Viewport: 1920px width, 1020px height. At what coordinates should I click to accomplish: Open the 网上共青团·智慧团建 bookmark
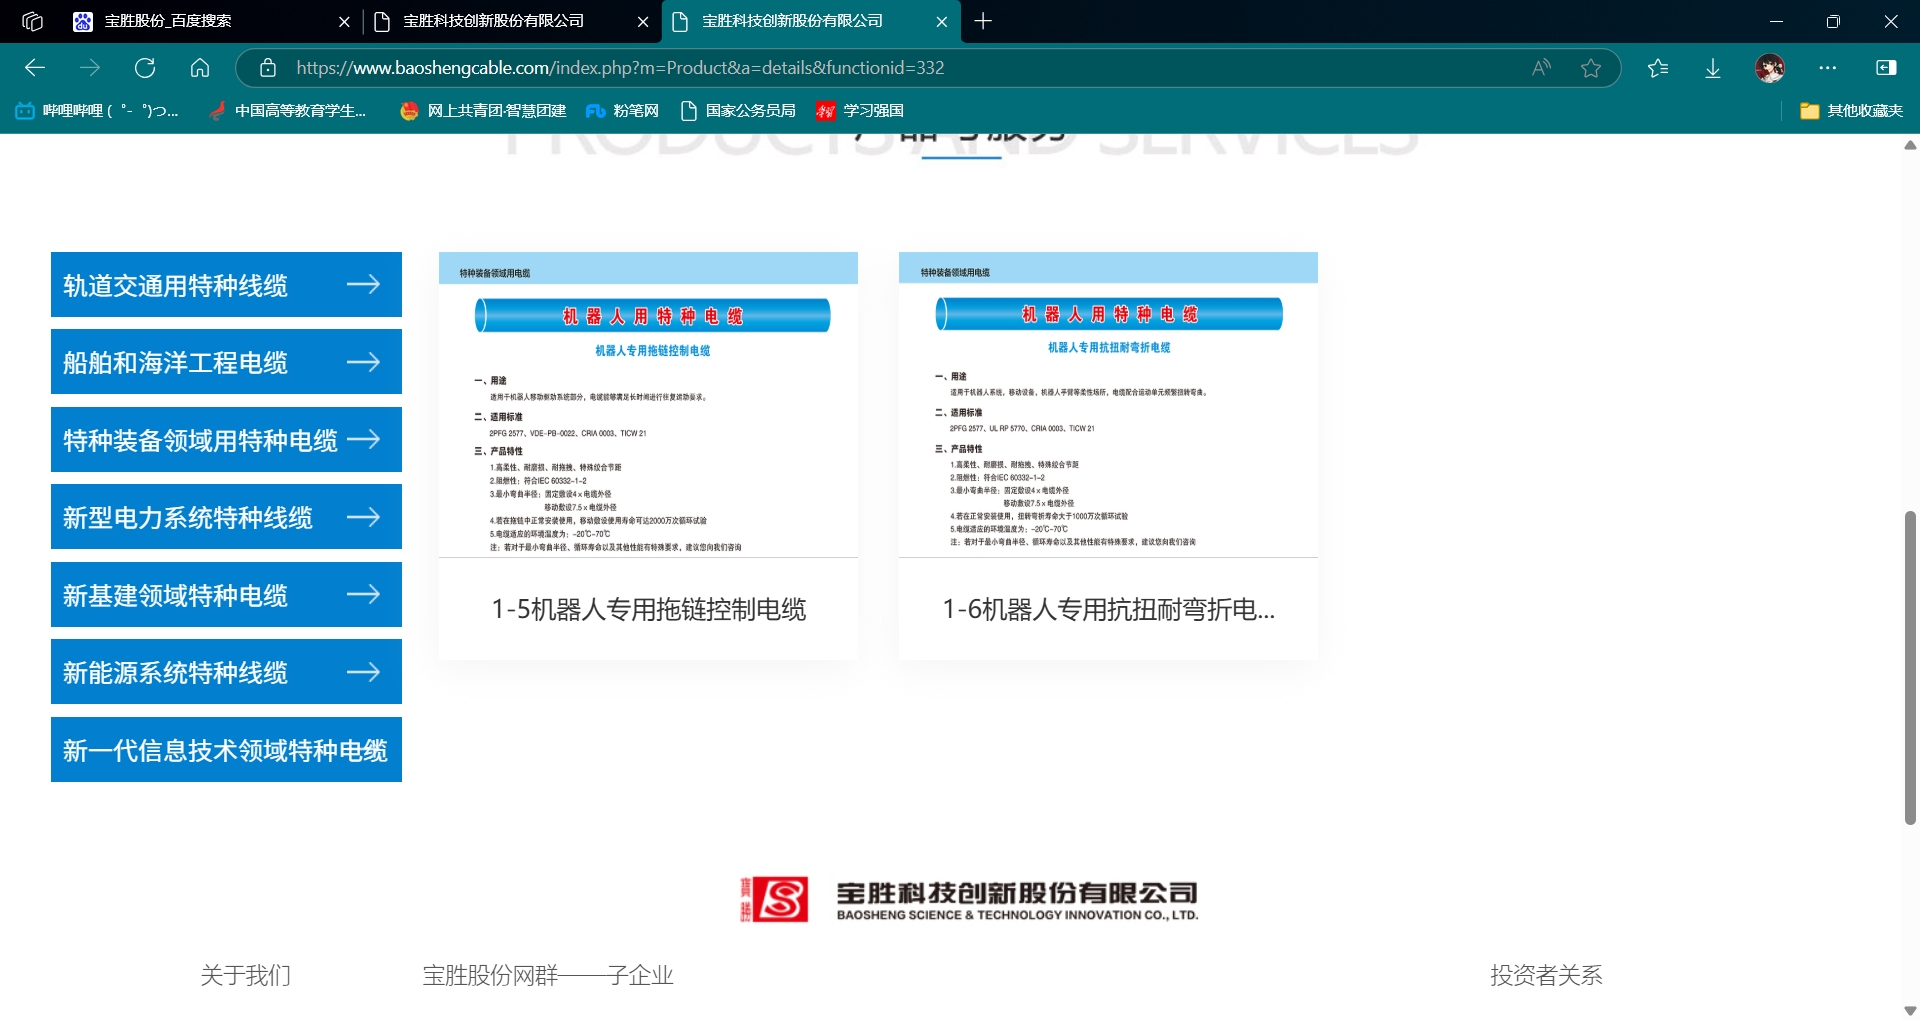click(x=483, y=111)
